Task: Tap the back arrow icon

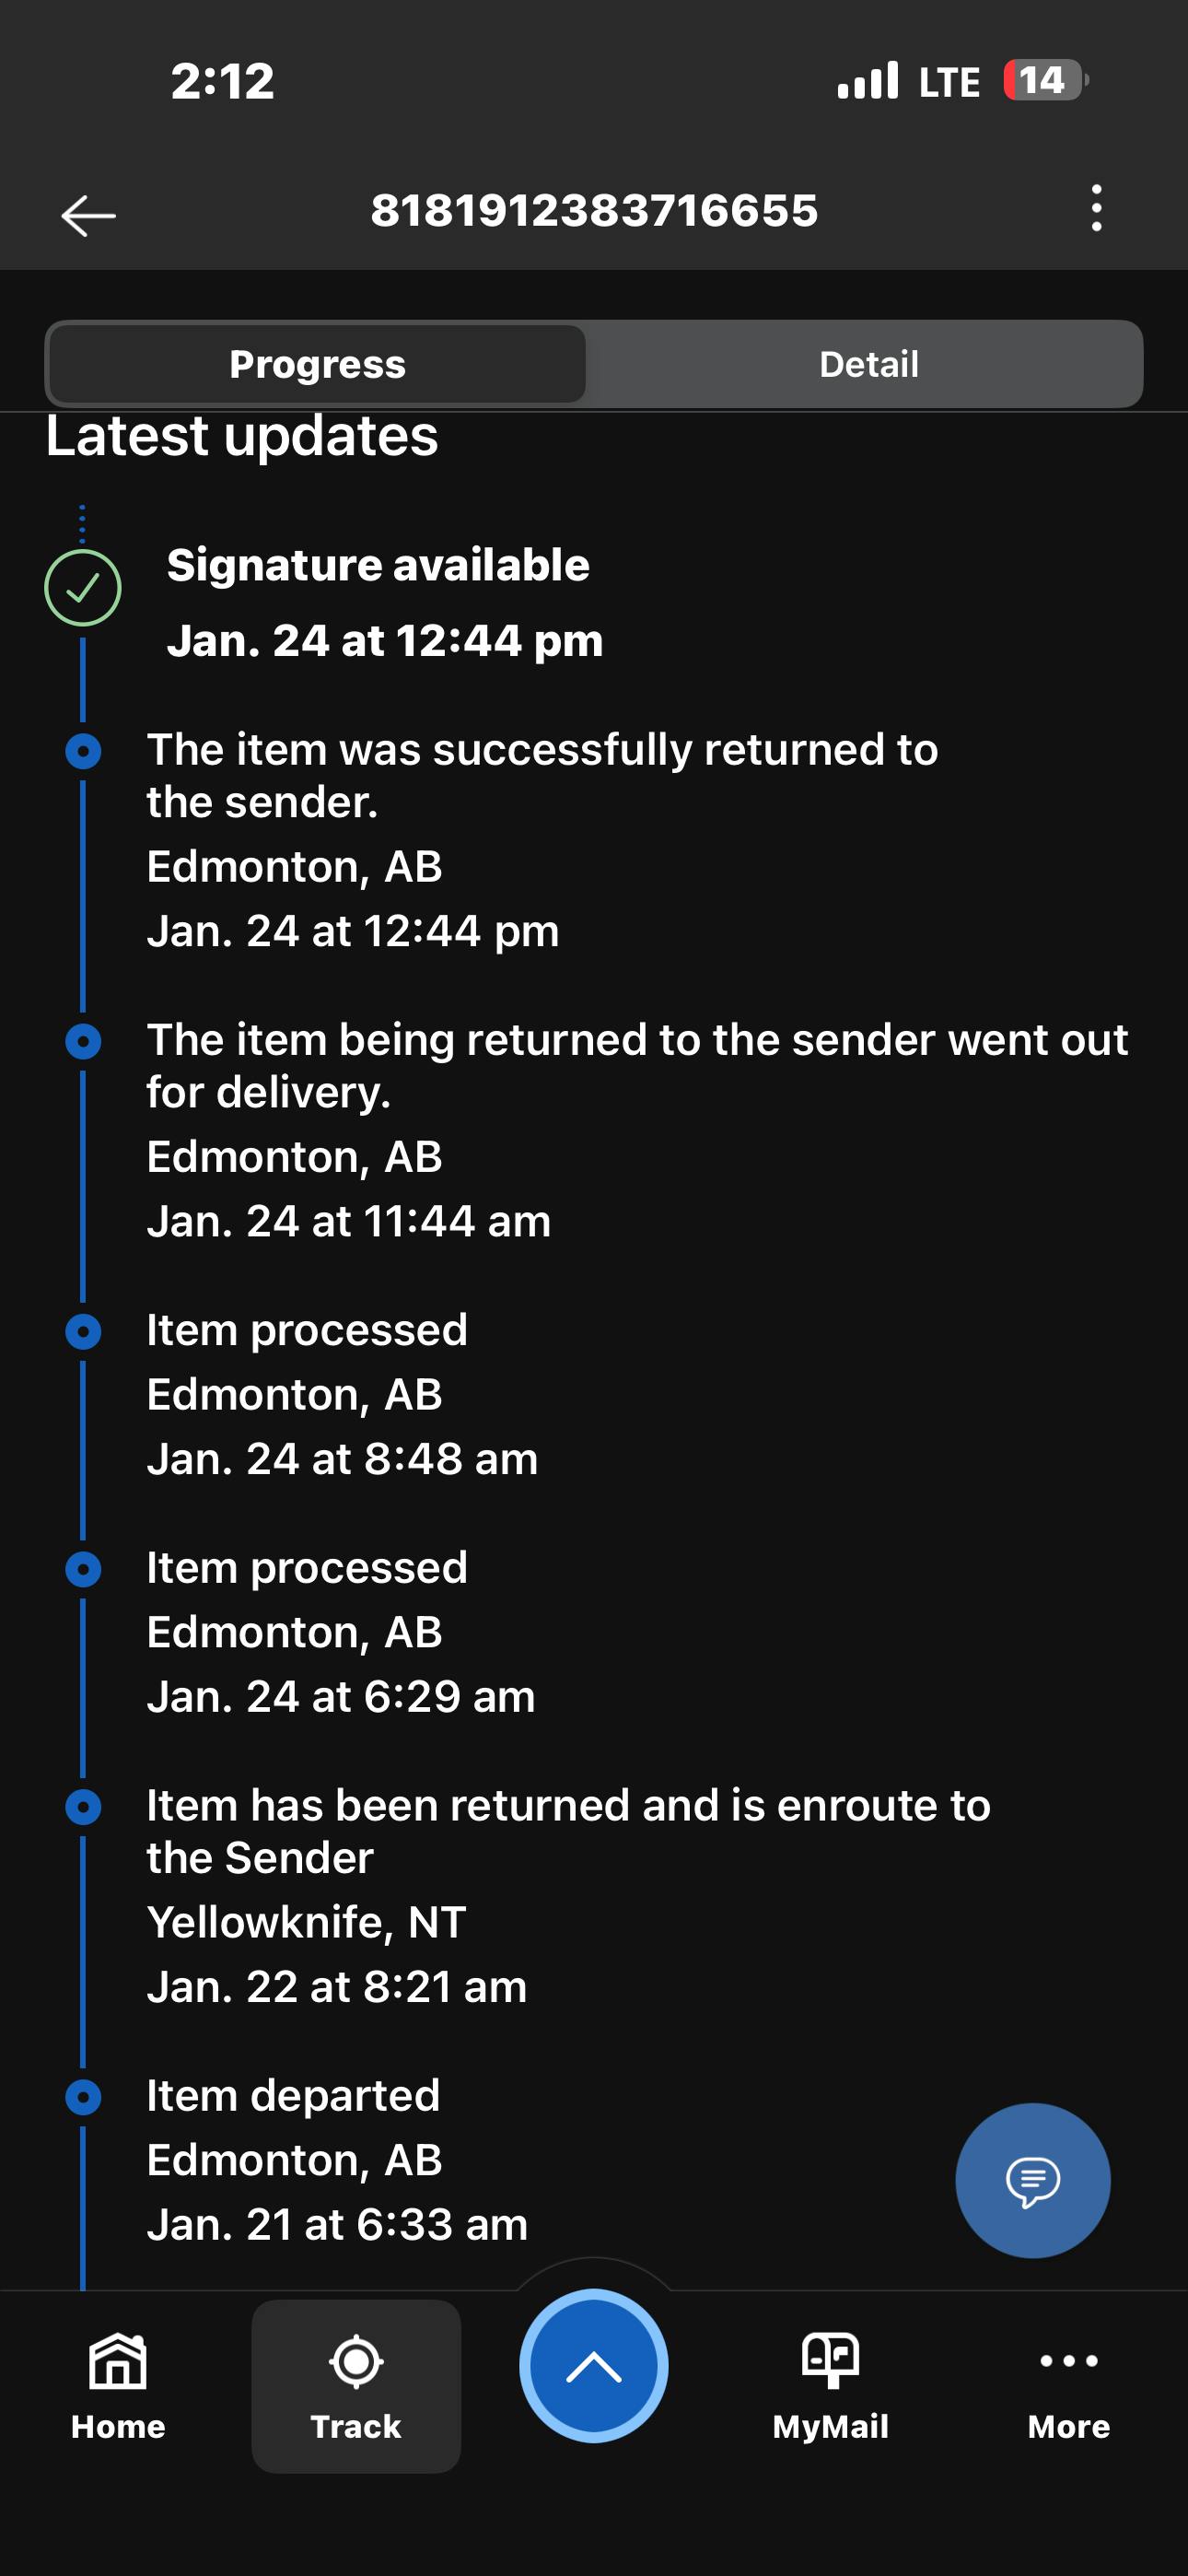Action: 88,214
